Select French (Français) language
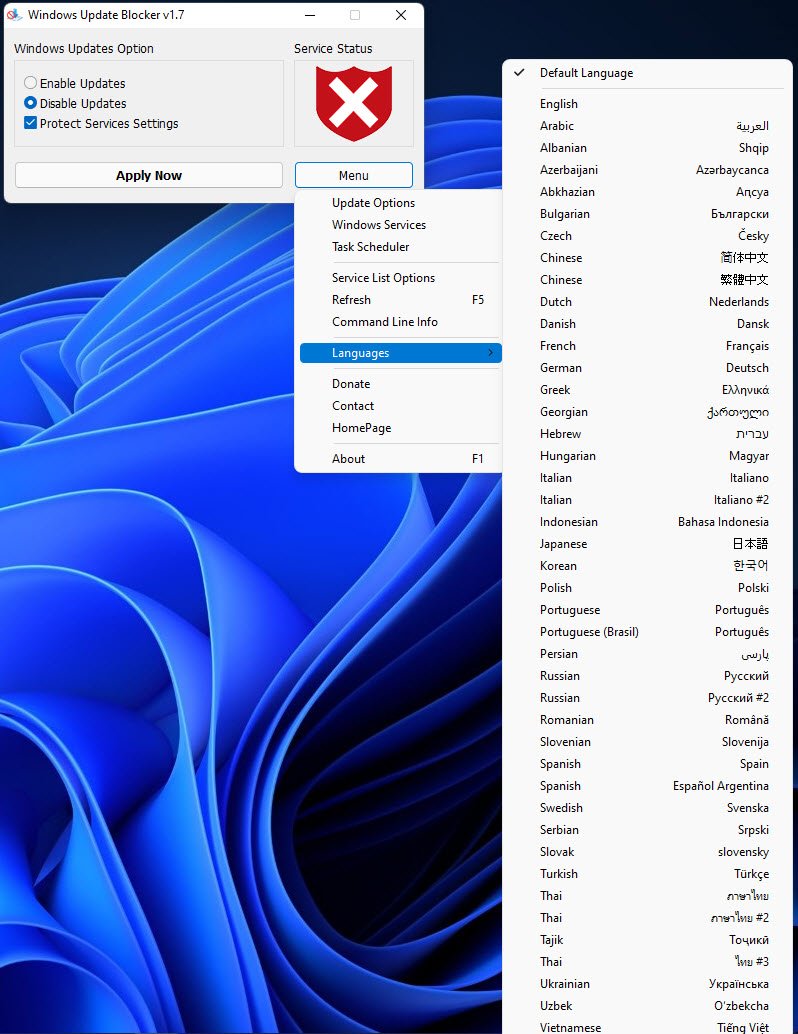This screenshot has height=1034, width=798. (647, 346)
